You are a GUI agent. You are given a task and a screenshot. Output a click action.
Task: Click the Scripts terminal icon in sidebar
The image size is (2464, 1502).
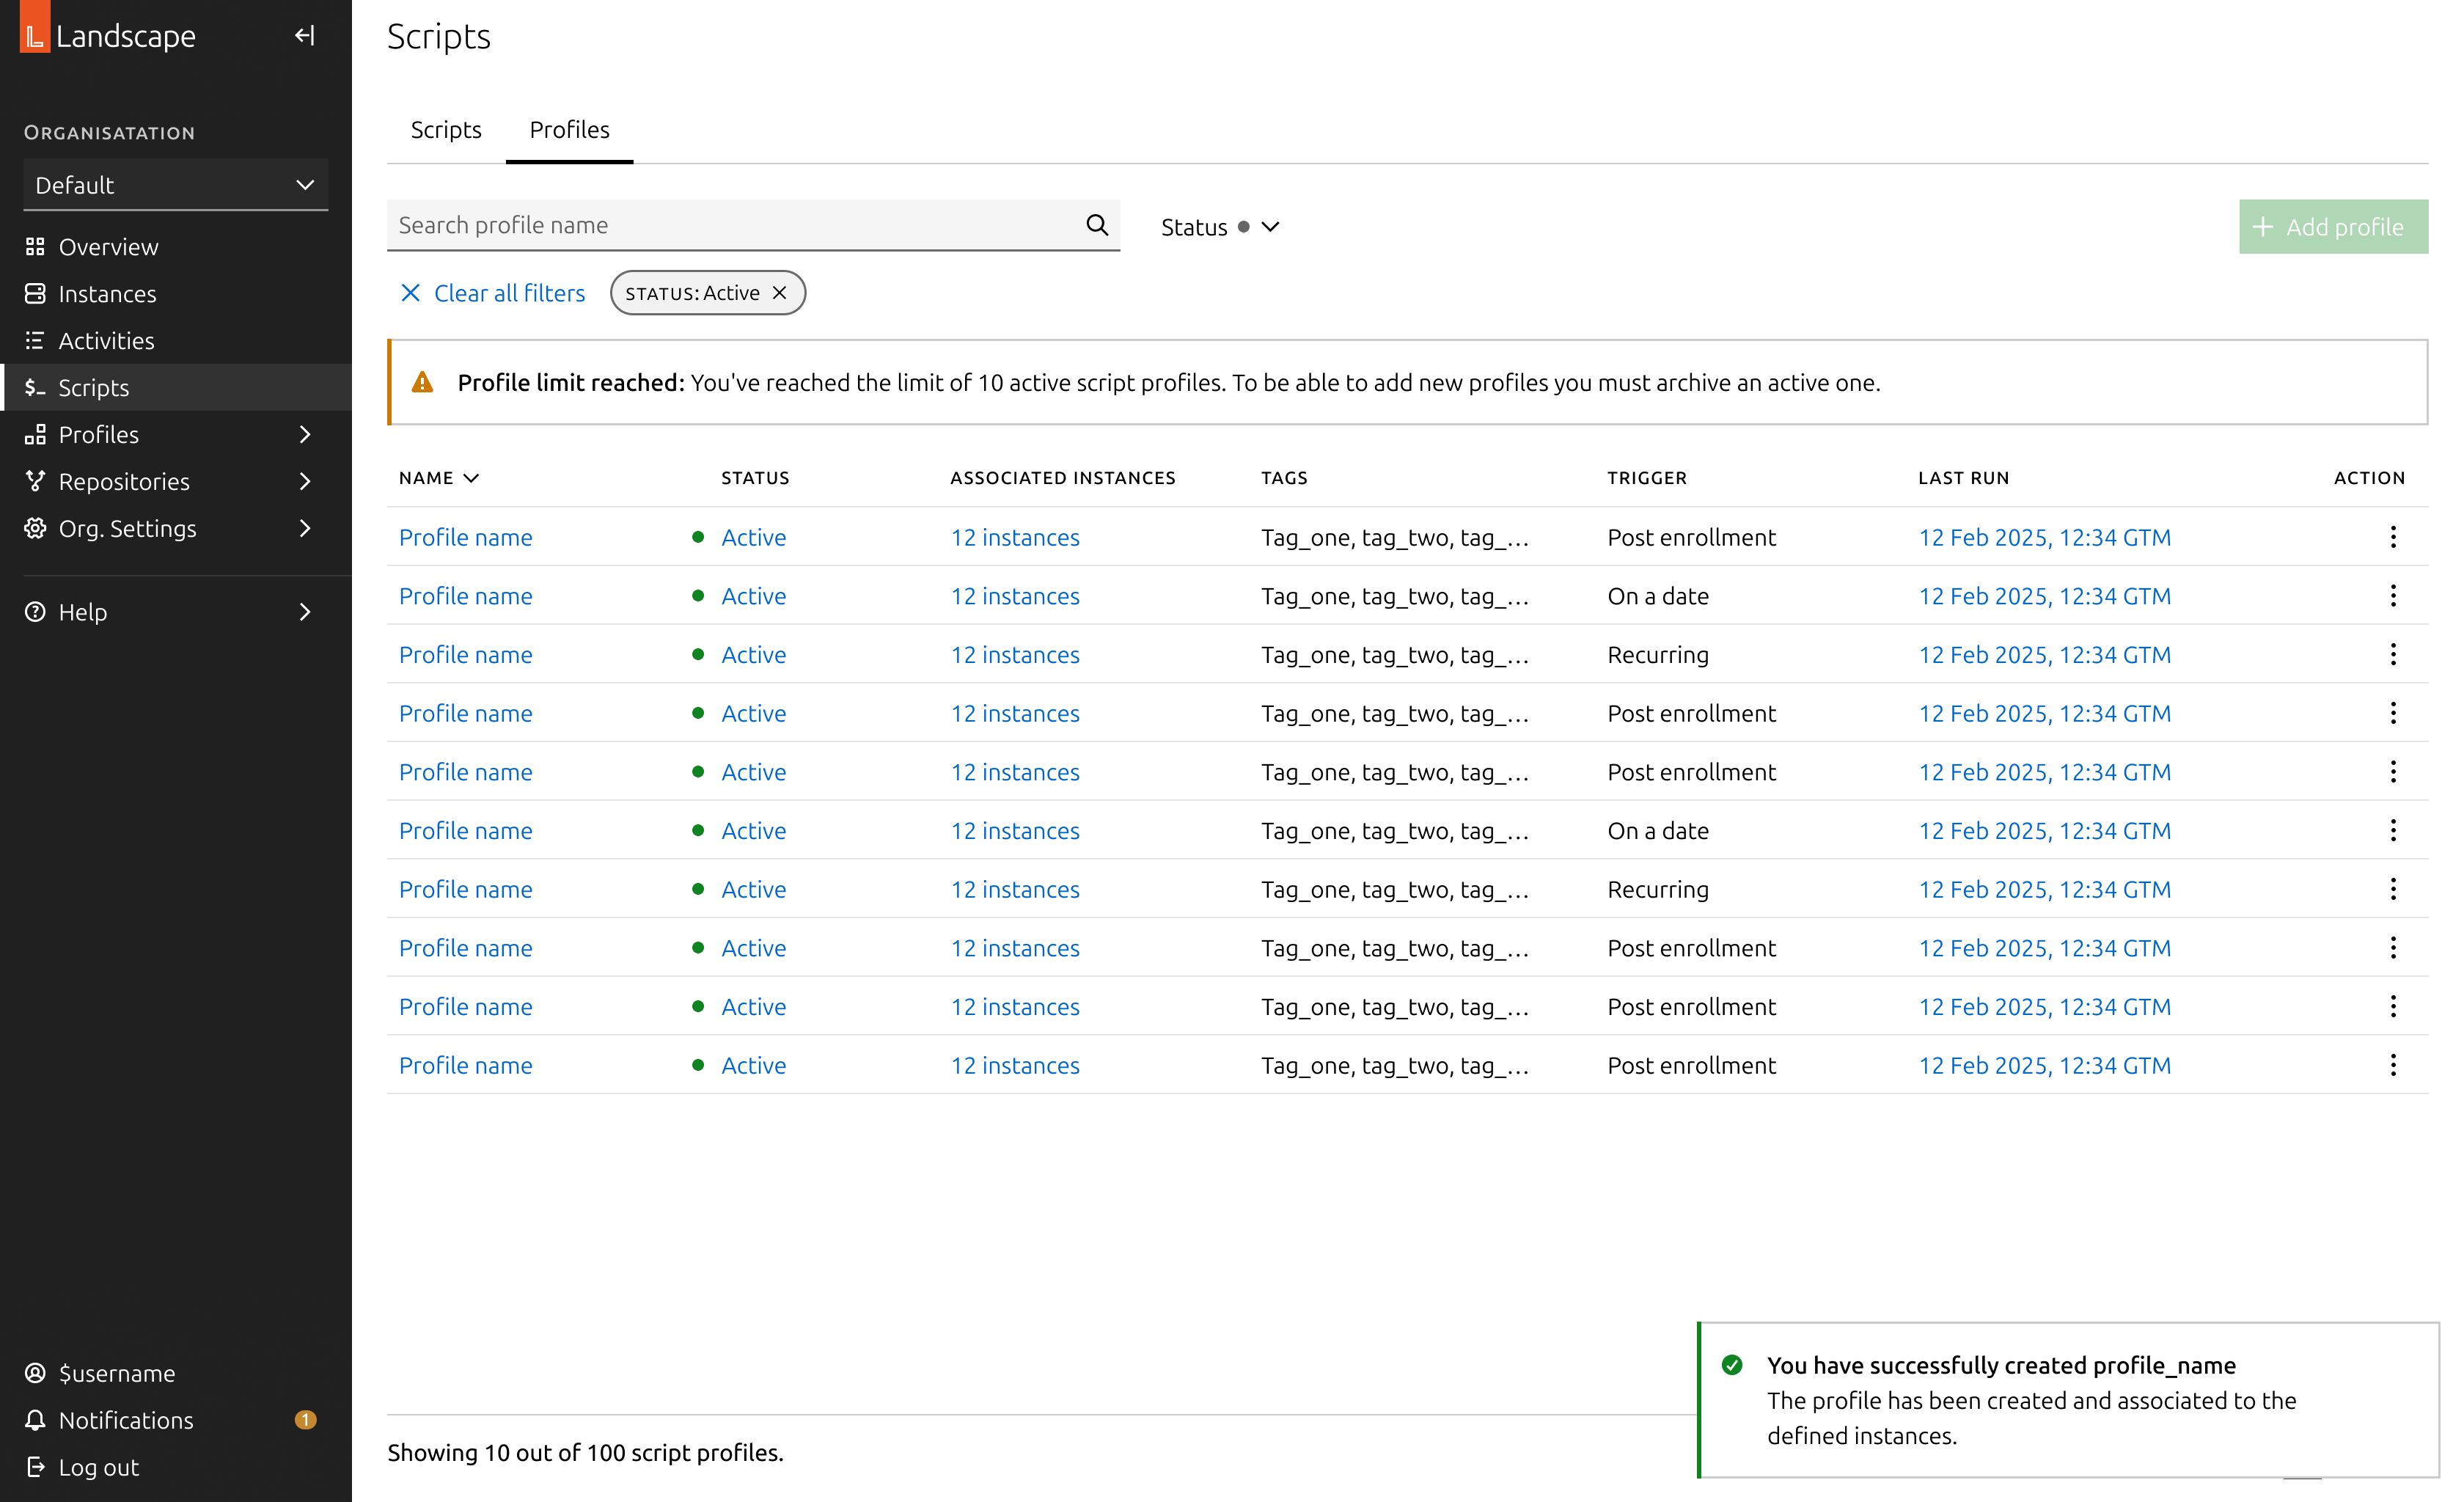[35, 388]
